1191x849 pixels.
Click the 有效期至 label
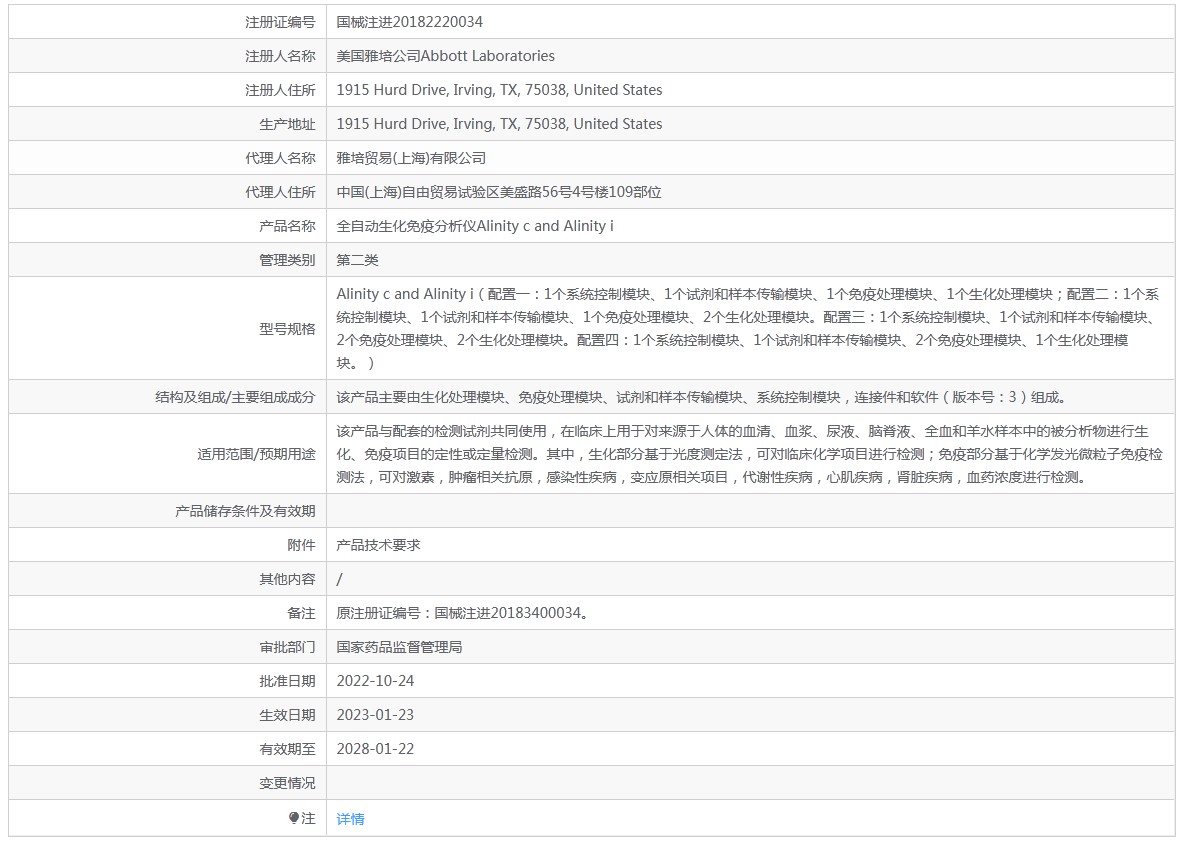[x=287, y=750]
